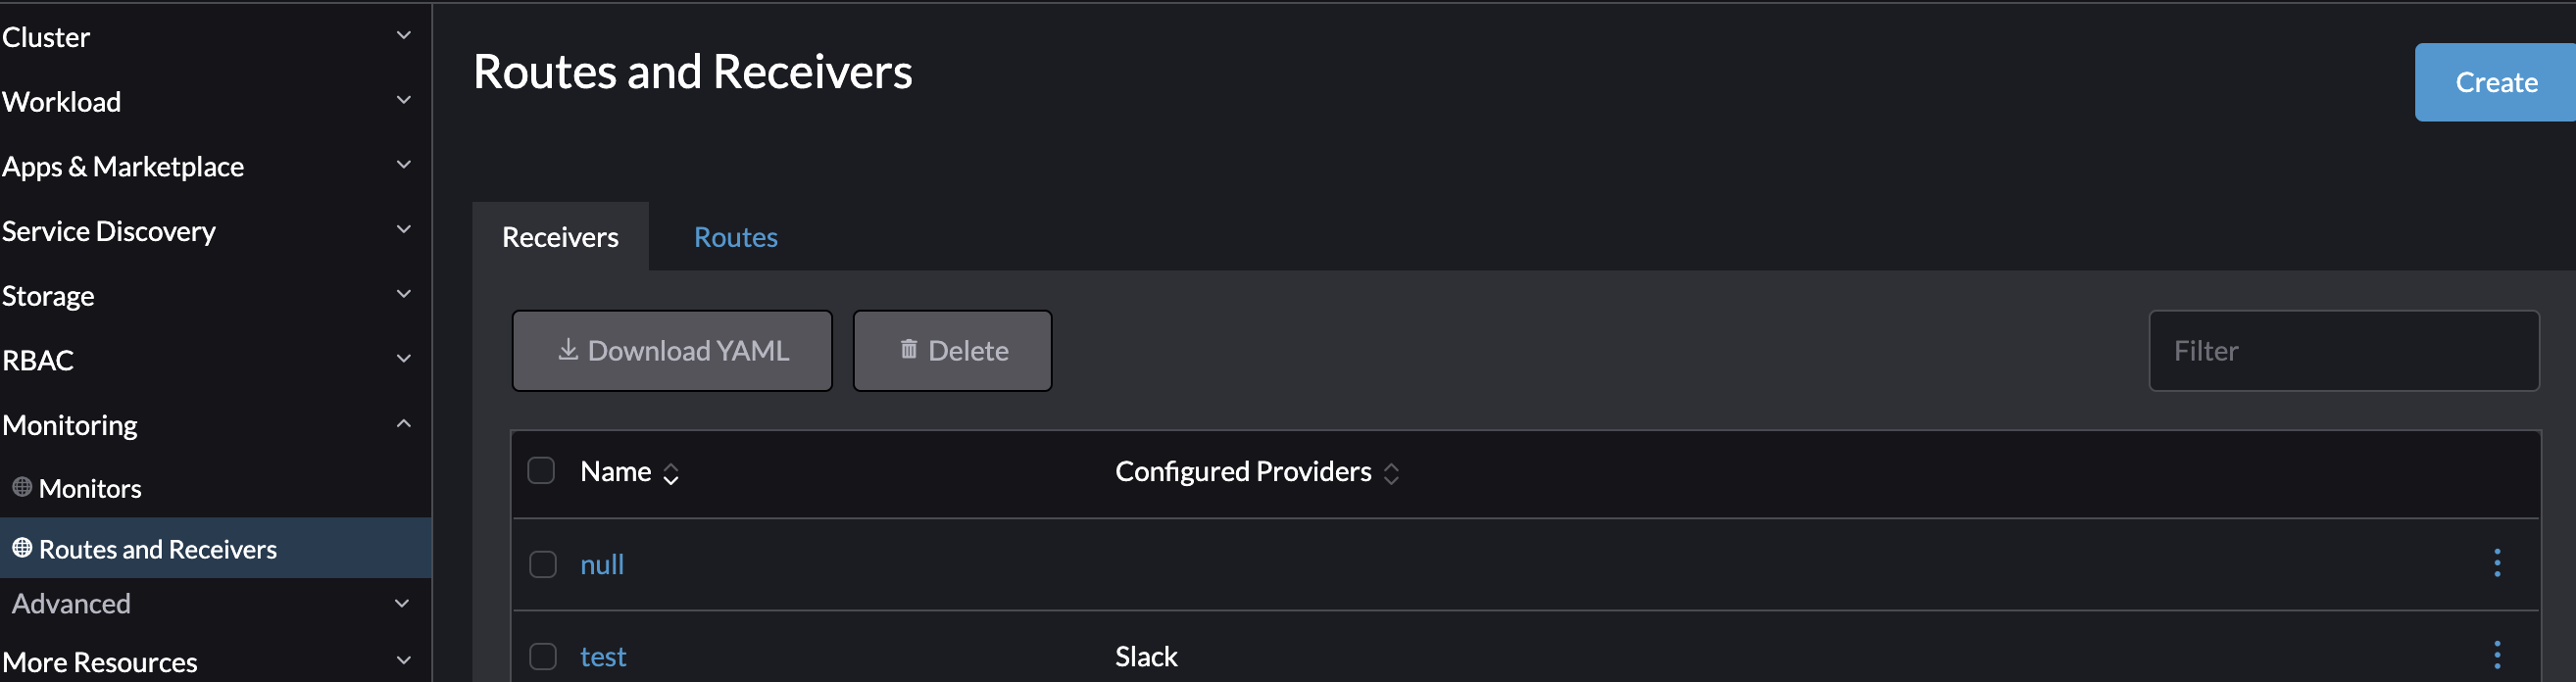The width and height of the screenshot is (2576, 682).
Task: Open the test receiver link
Action: tap(603, 656)
